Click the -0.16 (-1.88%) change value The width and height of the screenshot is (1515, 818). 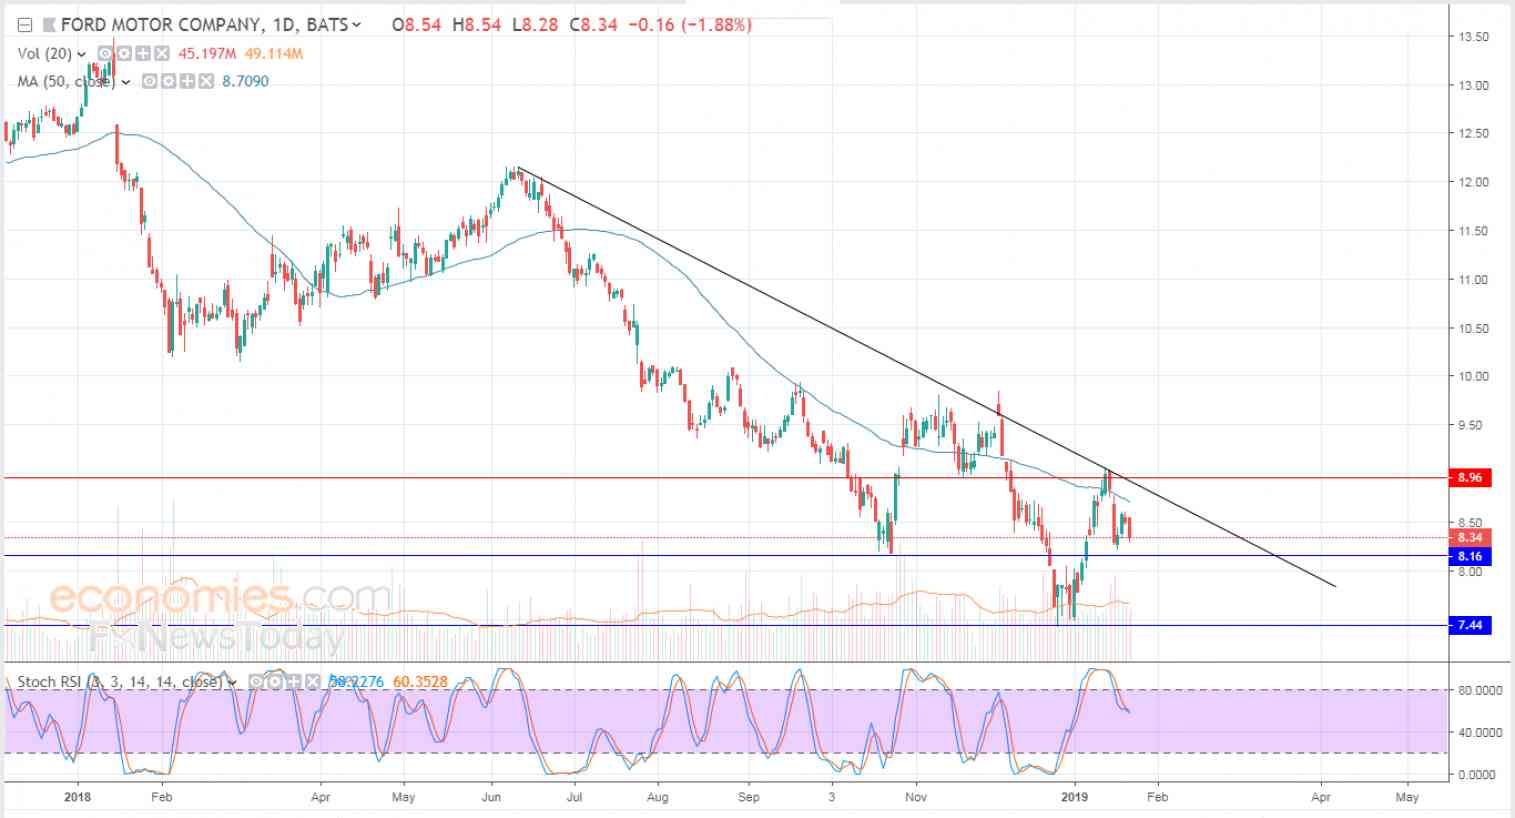[x=689, y=25]
